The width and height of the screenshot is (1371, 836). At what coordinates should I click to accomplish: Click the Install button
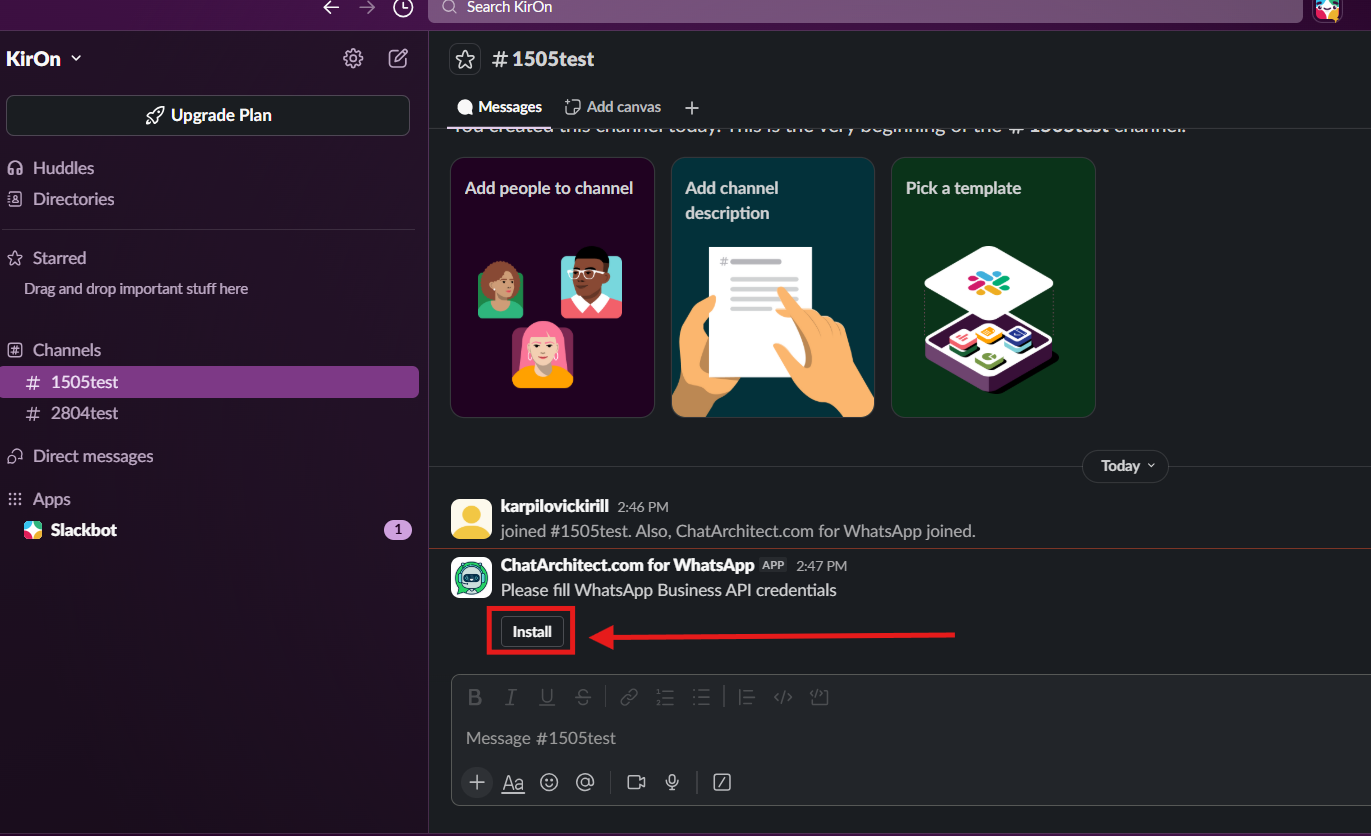532,632
